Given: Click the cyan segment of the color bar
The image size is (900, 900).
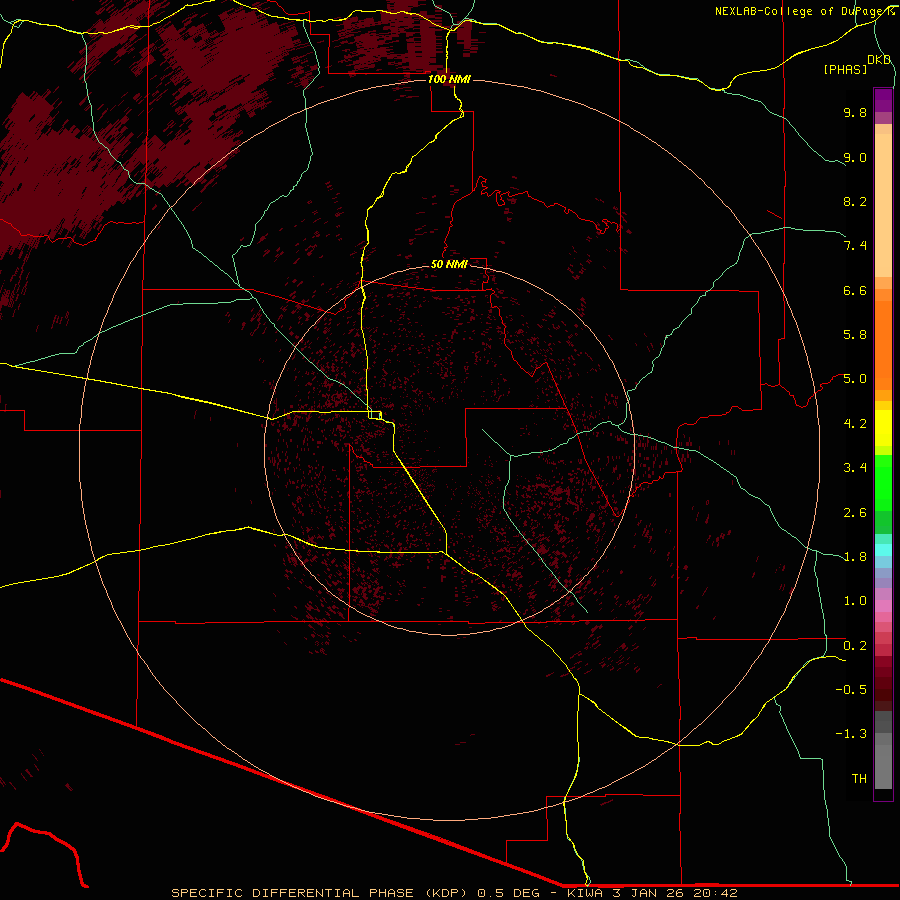Looking at the screenshot, I should pos(883,550).
